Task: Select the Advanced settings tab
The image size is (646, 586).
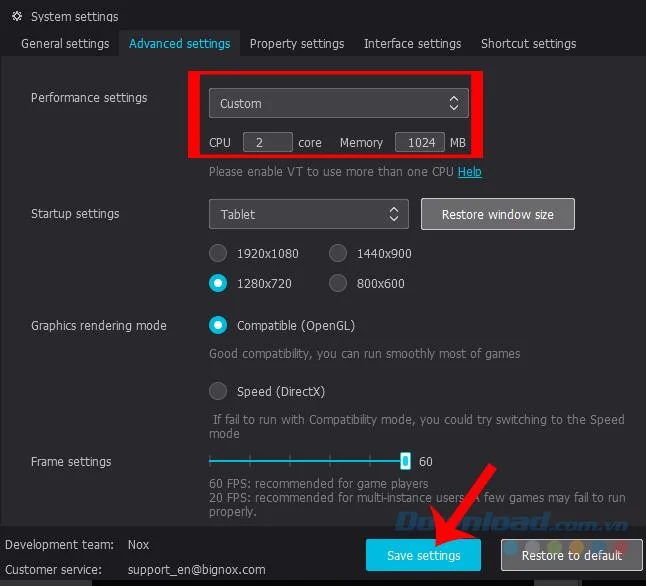Action: (x=180, y=44)
